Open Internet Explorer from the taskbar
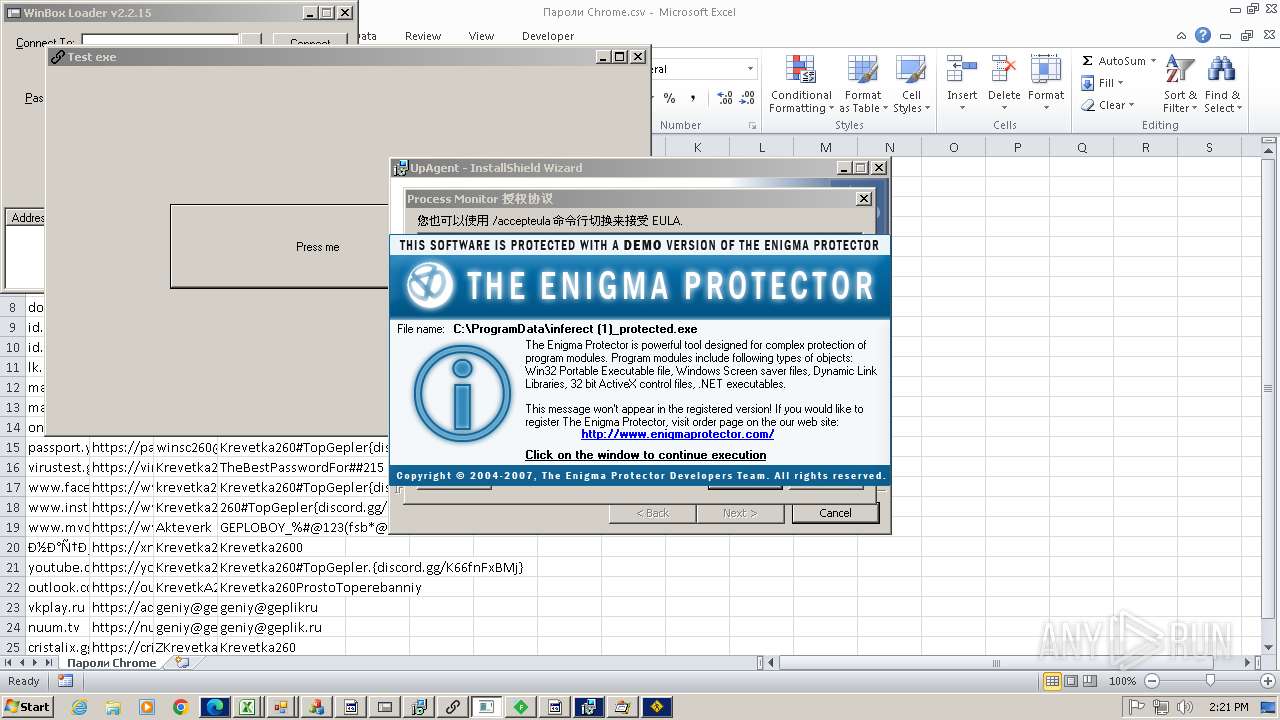1280x720 pixels. 80,707
